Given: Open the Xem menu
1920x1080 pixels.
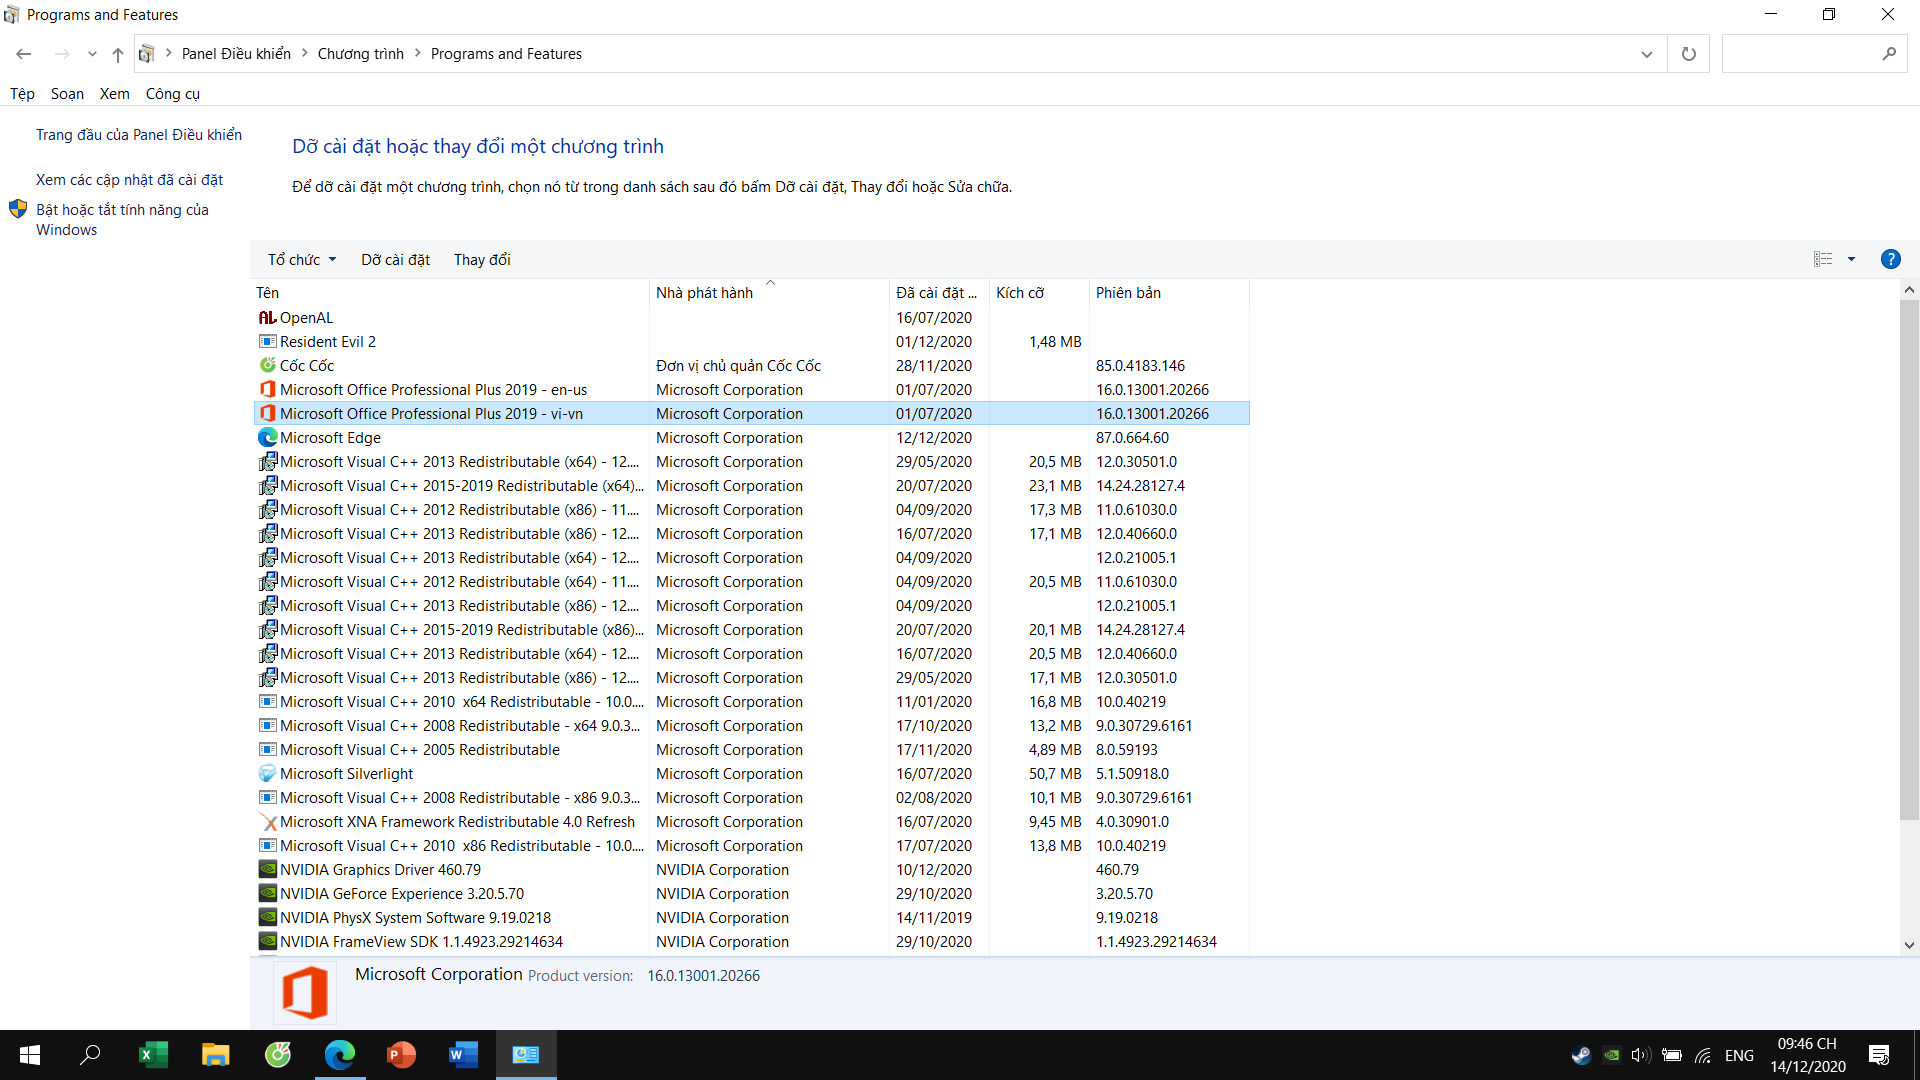Looking at the screenshot, I should point(114,93).
